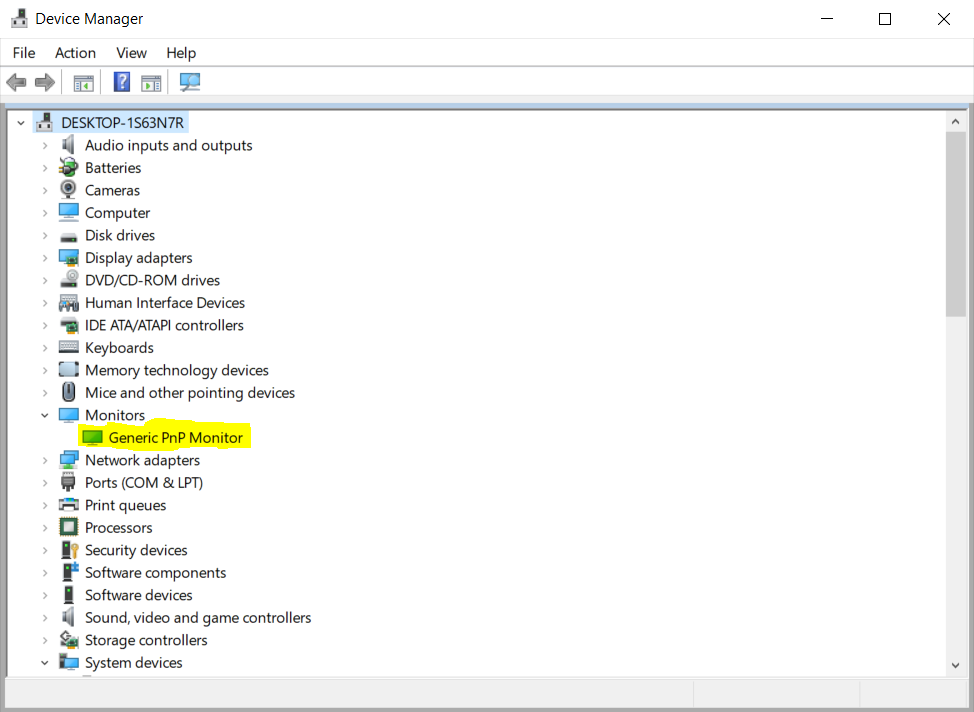The height and width of the screenshot is (712, 974).
Task: Expand the Display adapters node
Action: click(45, 258)
